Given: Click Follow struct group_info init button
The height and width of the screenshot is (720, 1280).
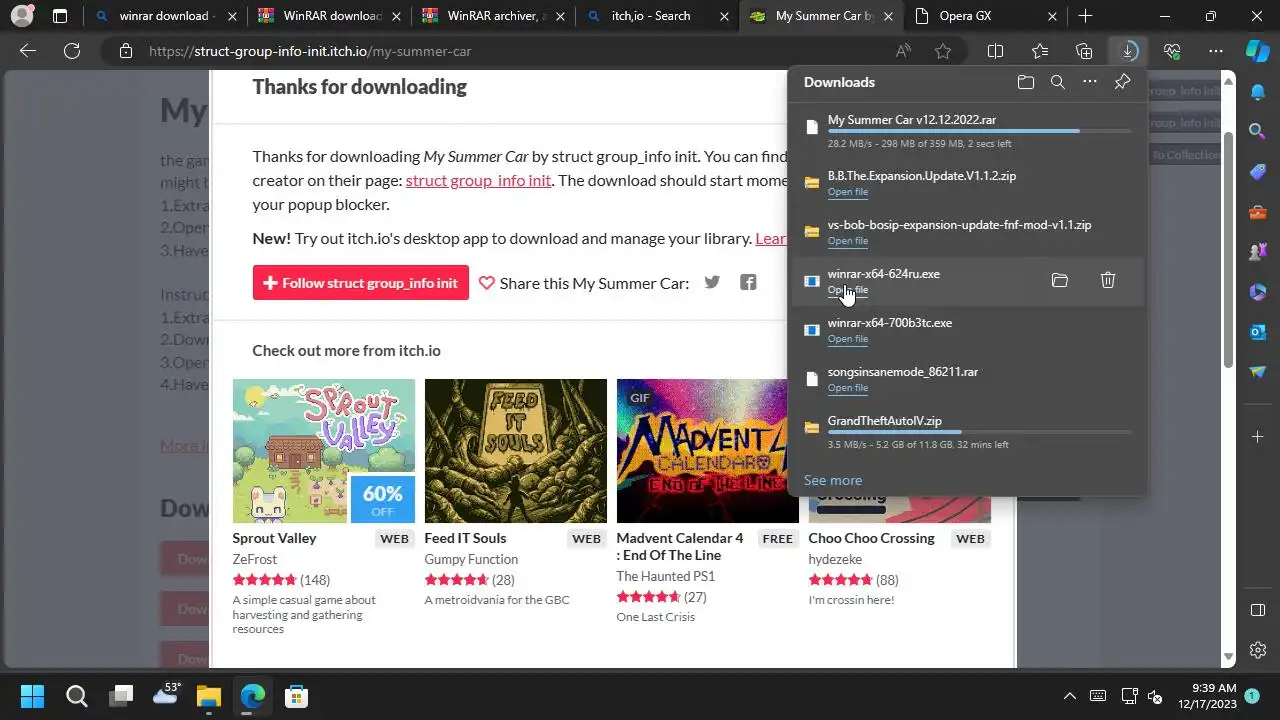Looking at the screenshot, I should click(360, 283).
